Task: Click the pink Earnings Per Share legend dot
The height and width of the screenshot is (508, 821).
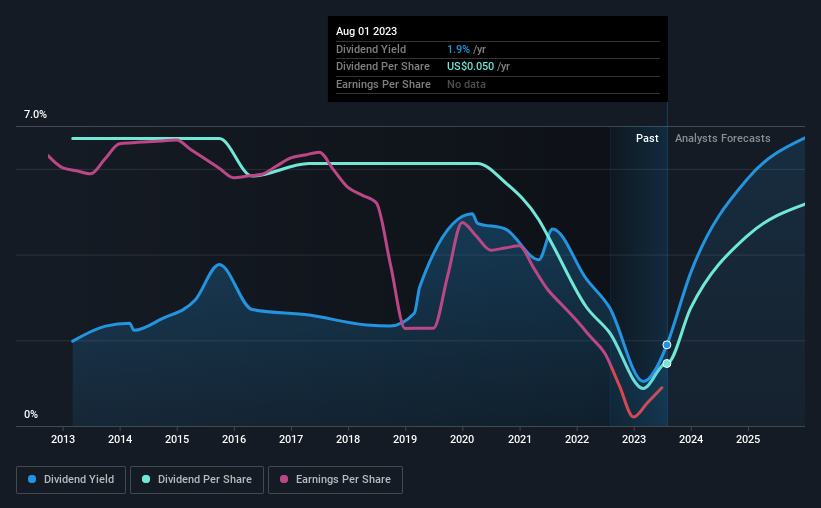Action: tap(284, 479)
